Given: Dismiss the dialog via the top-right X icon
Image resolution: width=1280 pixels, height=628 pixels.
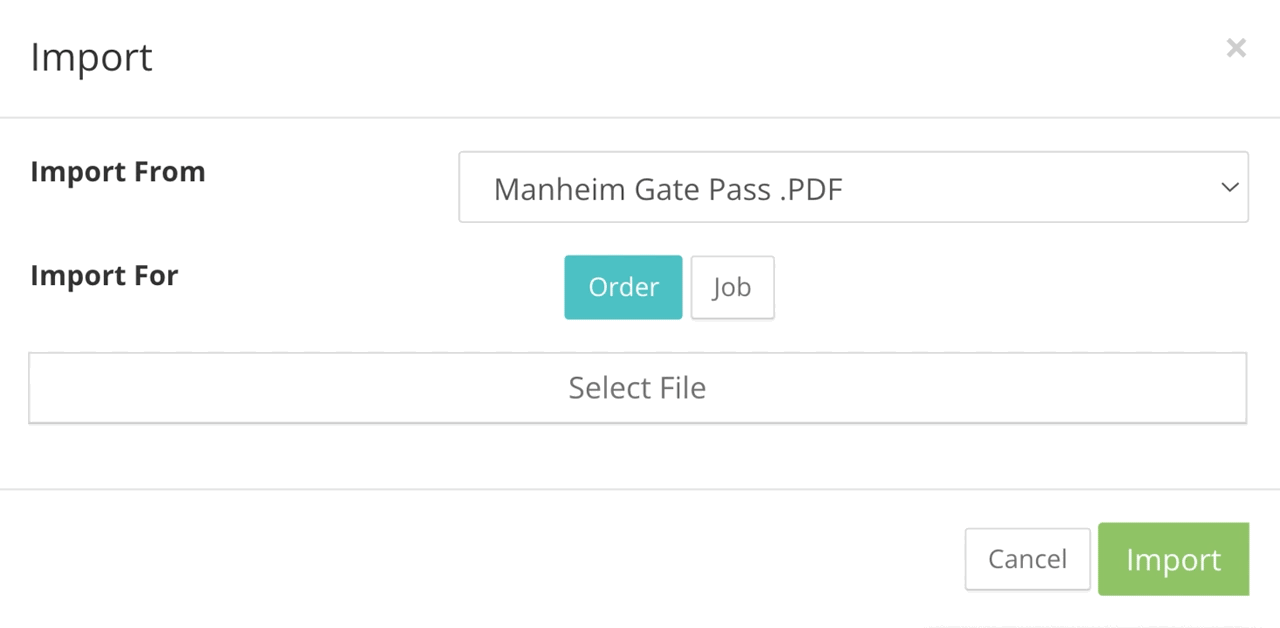Looking at the screenshot, I should 1236,48.
